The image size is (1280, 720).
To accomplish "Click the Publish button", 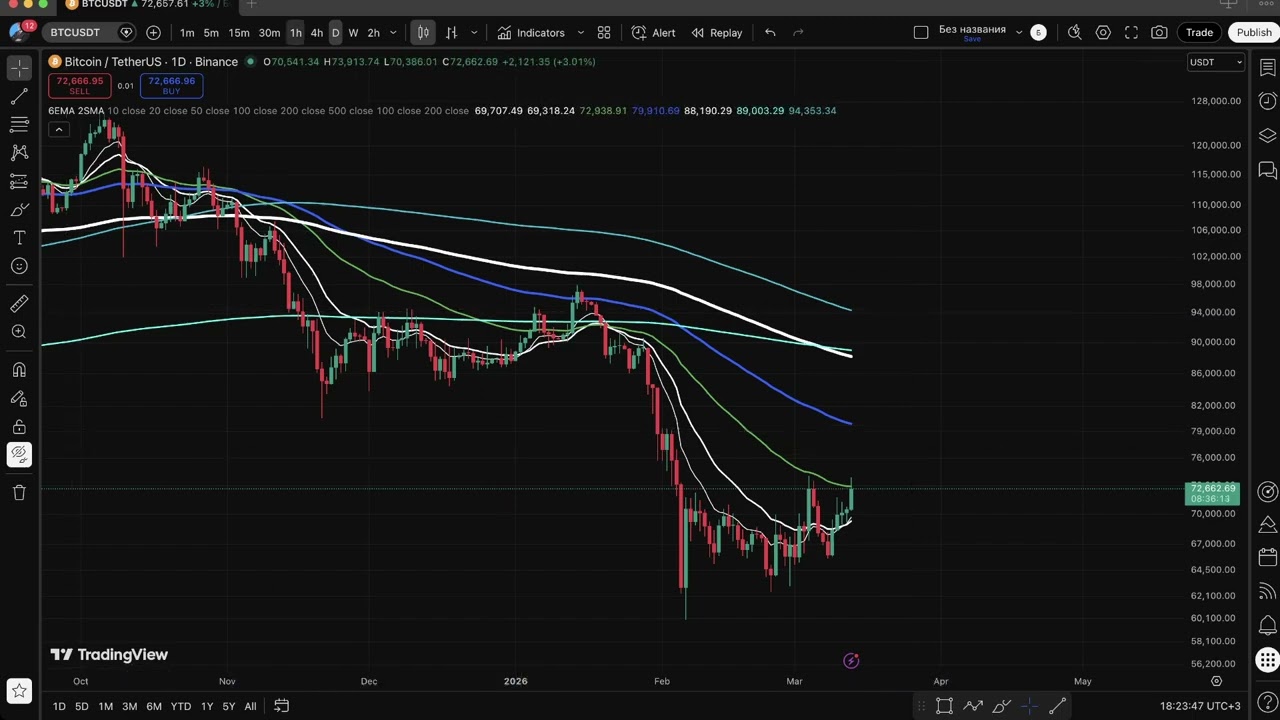I will (x=1254, y=33).
